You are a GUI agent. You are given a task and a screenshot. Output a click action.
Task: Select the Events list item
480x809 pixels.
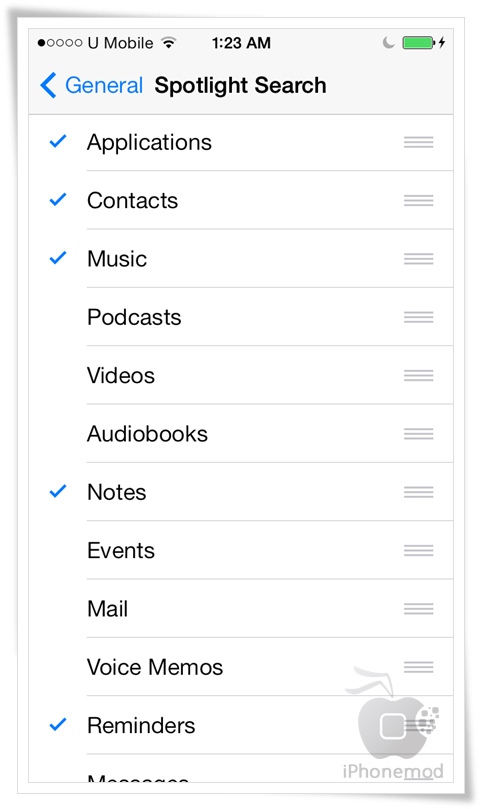pyautogui.click(x=241, y=550)
